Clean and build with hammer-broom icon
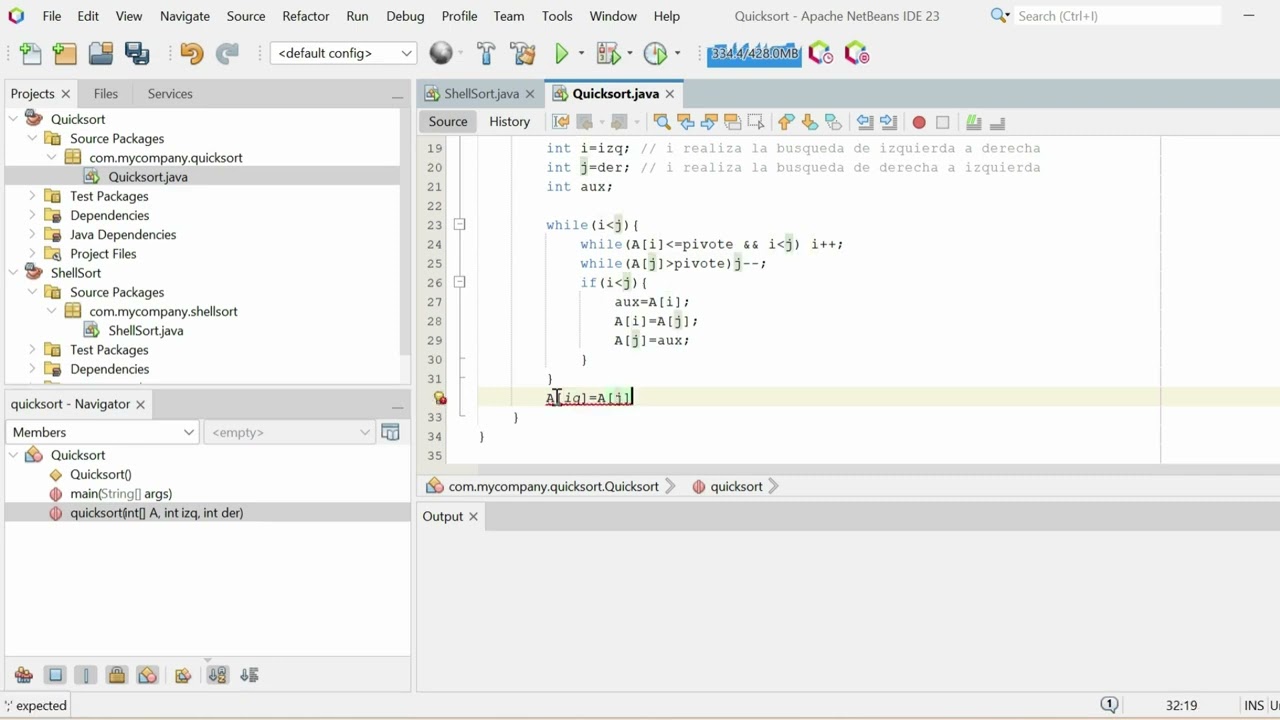This screenshot has height=720, width=1280. tap(522, 54)
